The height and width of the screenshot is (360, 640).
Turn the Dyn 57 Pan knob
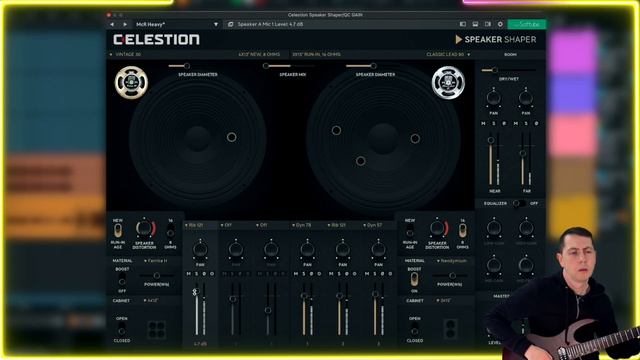point(378,249)
